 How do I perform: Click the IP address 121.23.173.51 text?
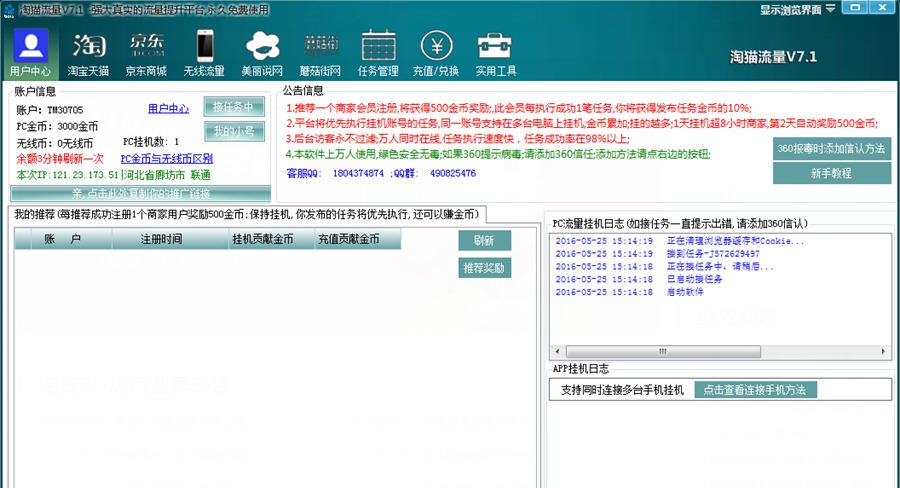(x=85, y=175)
